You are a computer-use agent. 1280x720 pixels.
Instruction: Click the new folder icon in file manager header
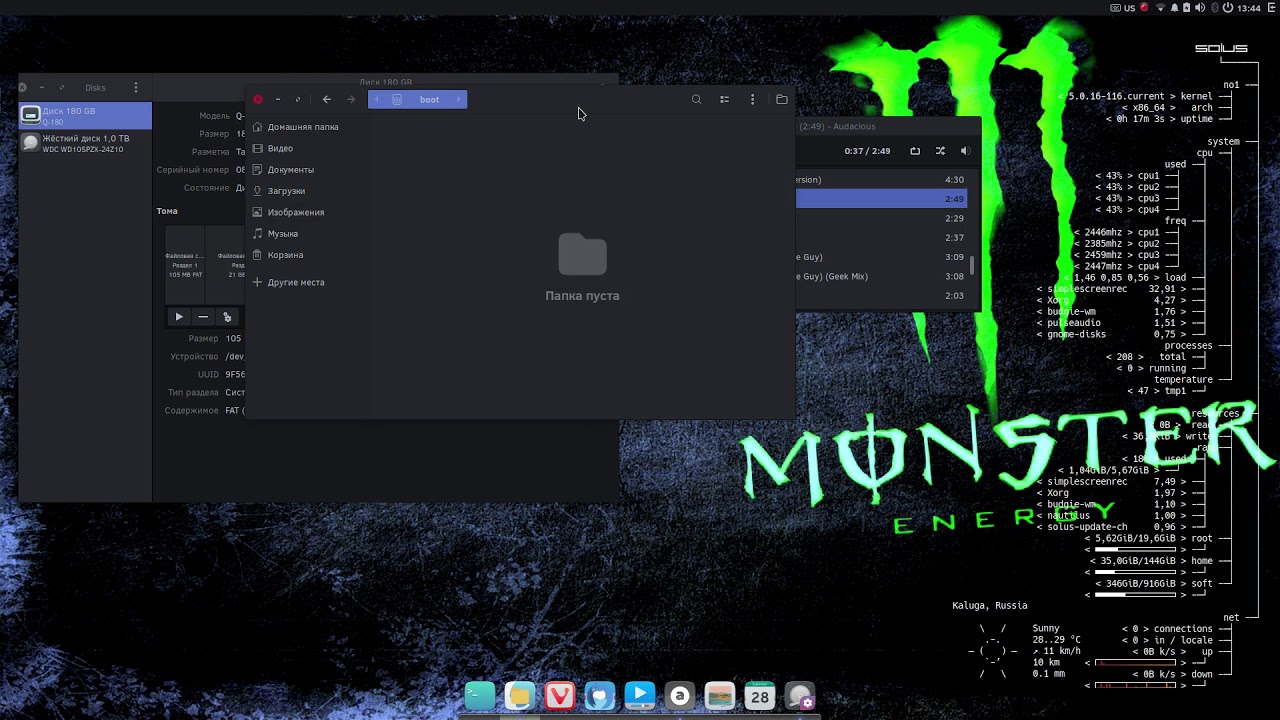click(x=782, y=99)
